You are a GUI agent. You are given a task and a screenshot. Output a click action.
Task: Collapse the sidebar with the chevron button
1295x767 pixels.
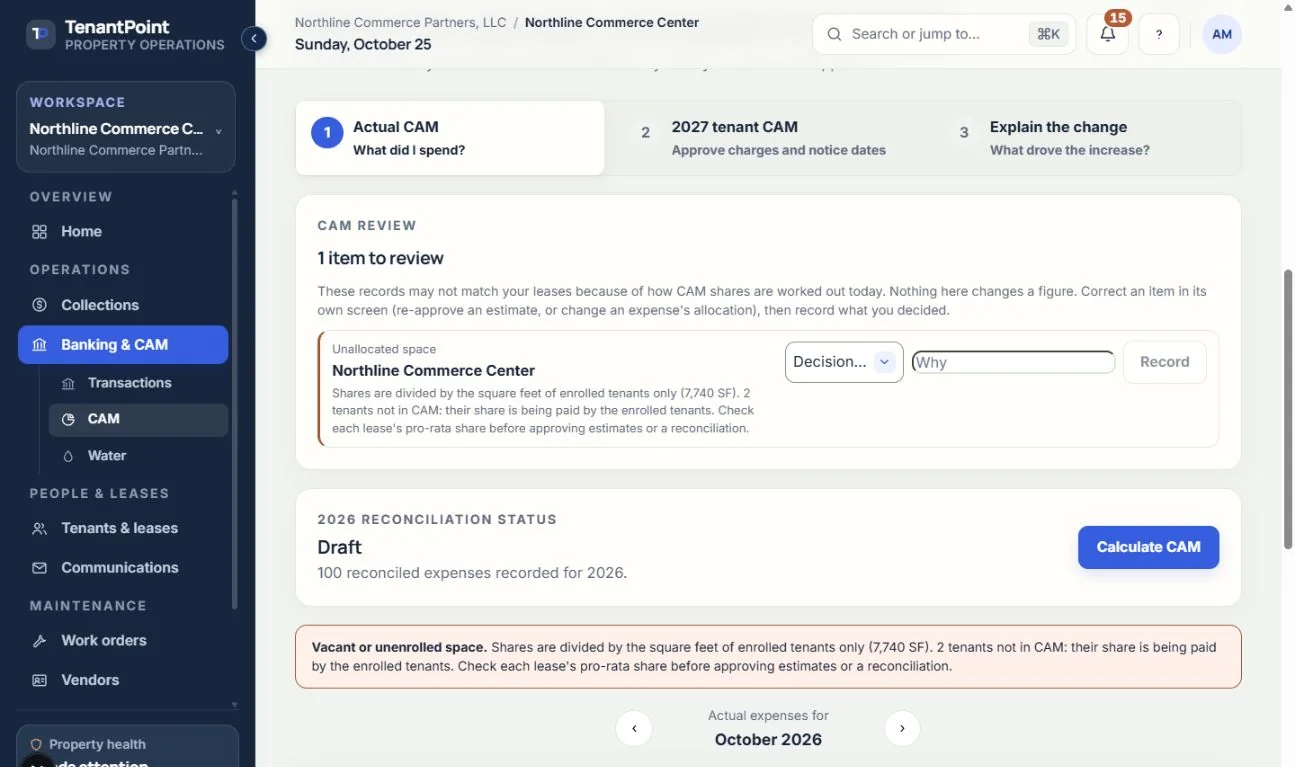pyautogui.click(x=254, y=38)
